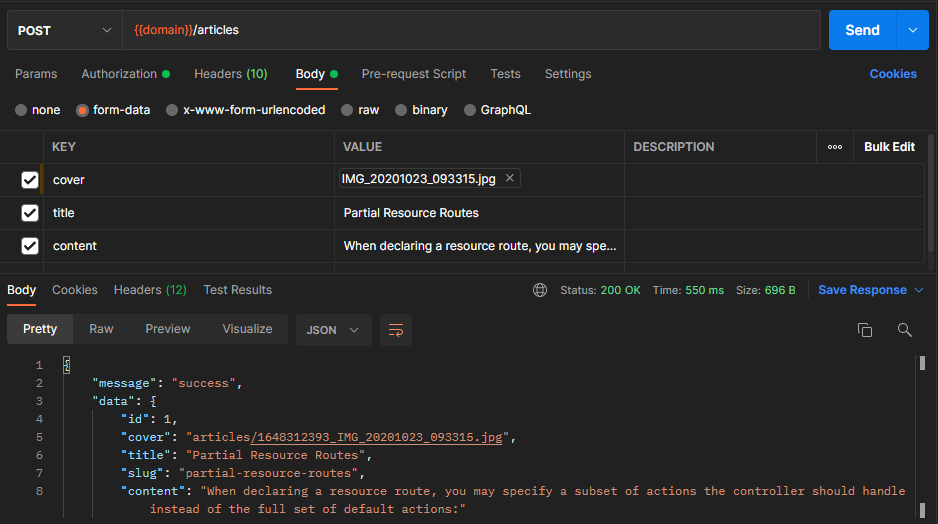The image size is (938, 524).
Task: Uncheck the cover row checkbox
Action: coord(30,180)
